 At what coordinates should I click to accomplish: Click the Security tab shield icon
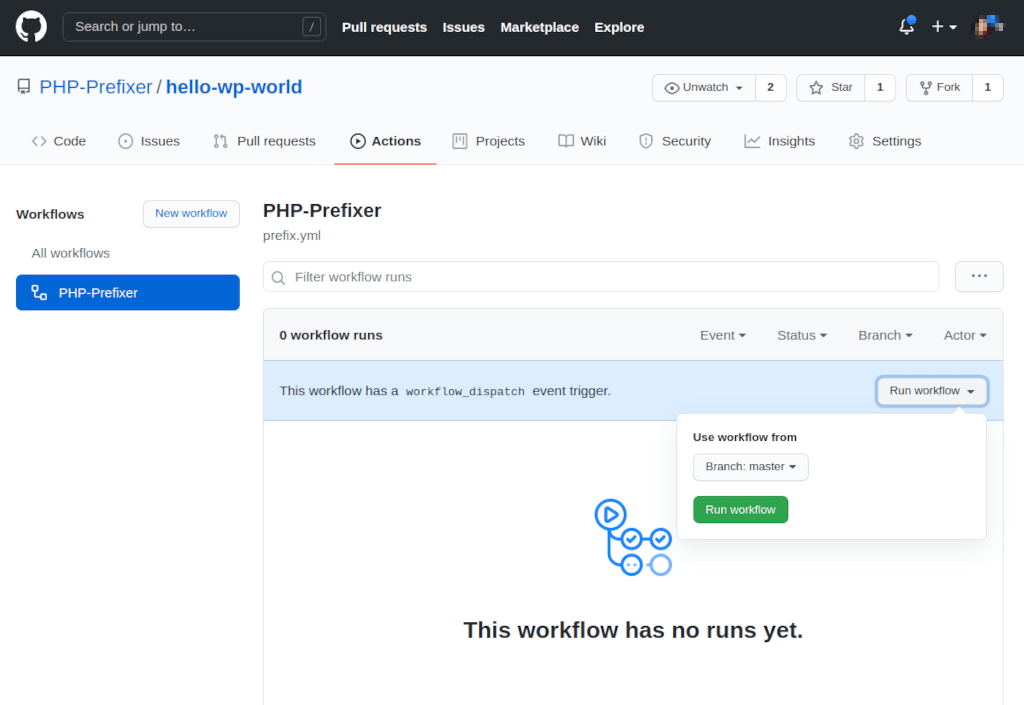pyautogui.click(x=646, y=141)
